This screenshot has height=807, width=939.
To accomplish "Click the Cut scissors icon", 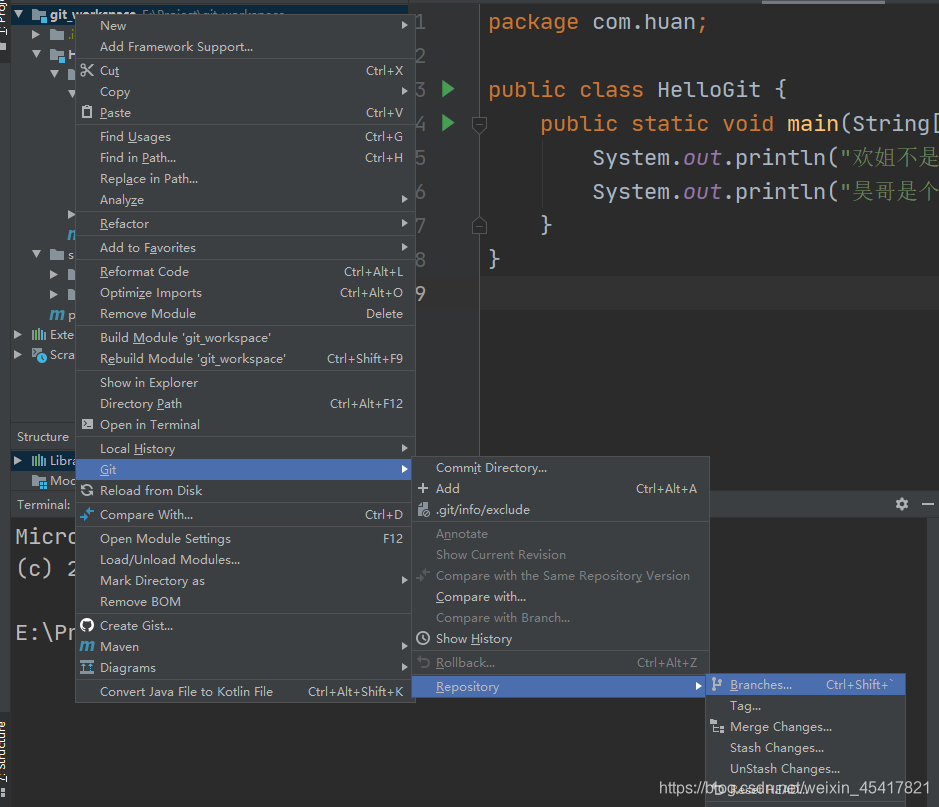I will 87,71.
